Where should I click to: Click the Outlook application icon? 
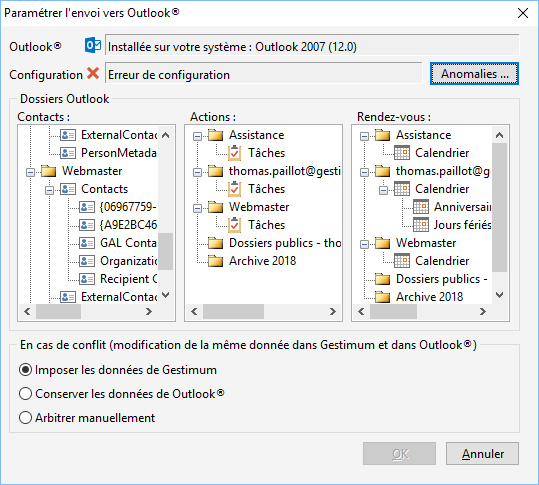(x=93, y=45)
